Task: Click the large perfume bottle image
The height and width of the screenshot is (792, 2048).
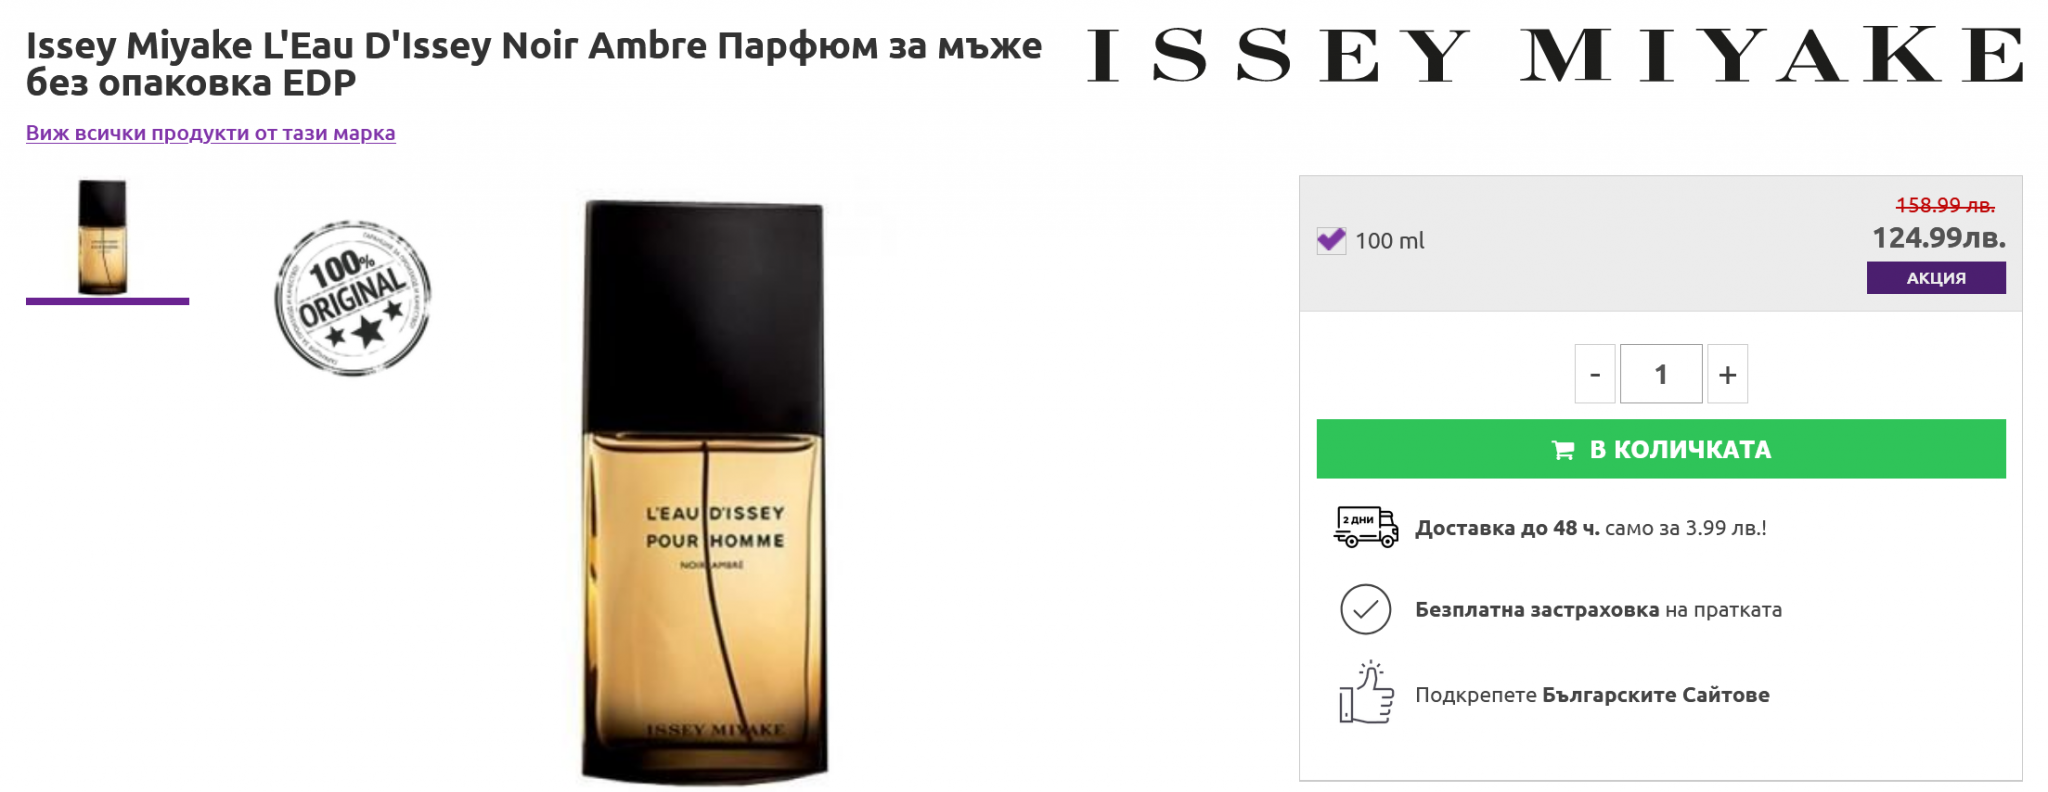Action: click(x=705, y=492)
